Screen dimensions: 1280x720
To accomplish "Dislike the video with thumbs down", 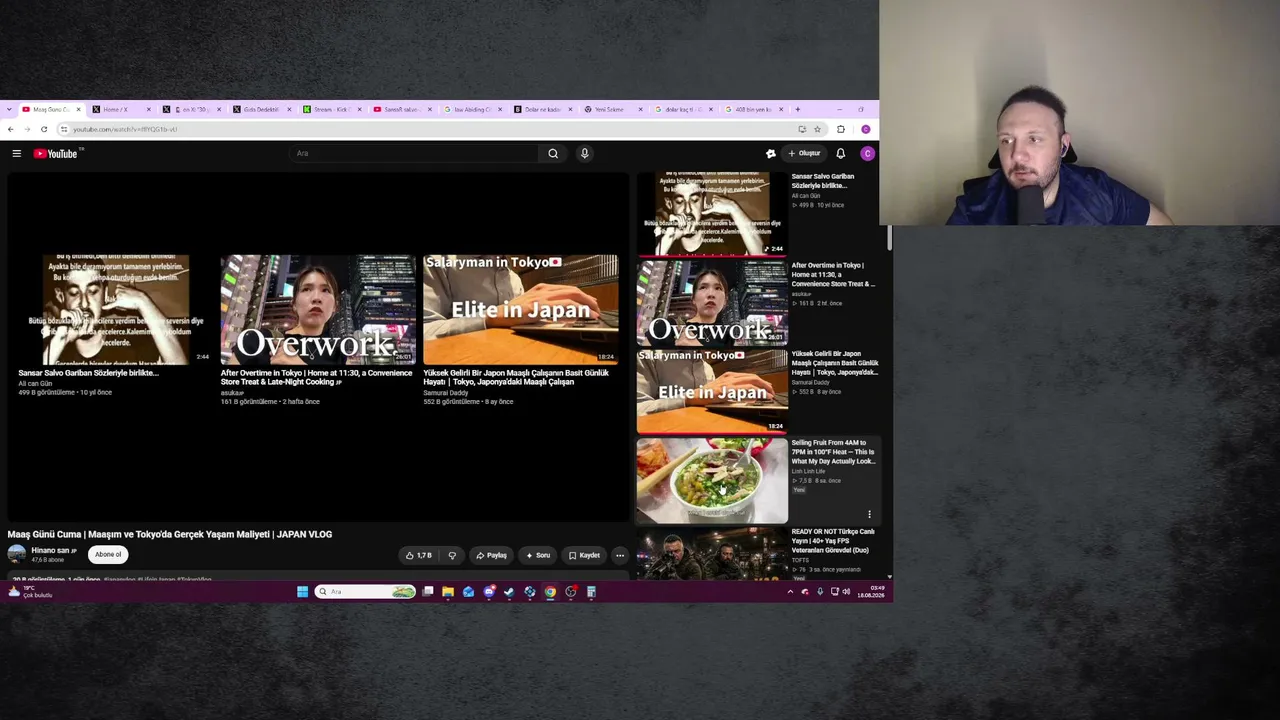I will [452, 555].
